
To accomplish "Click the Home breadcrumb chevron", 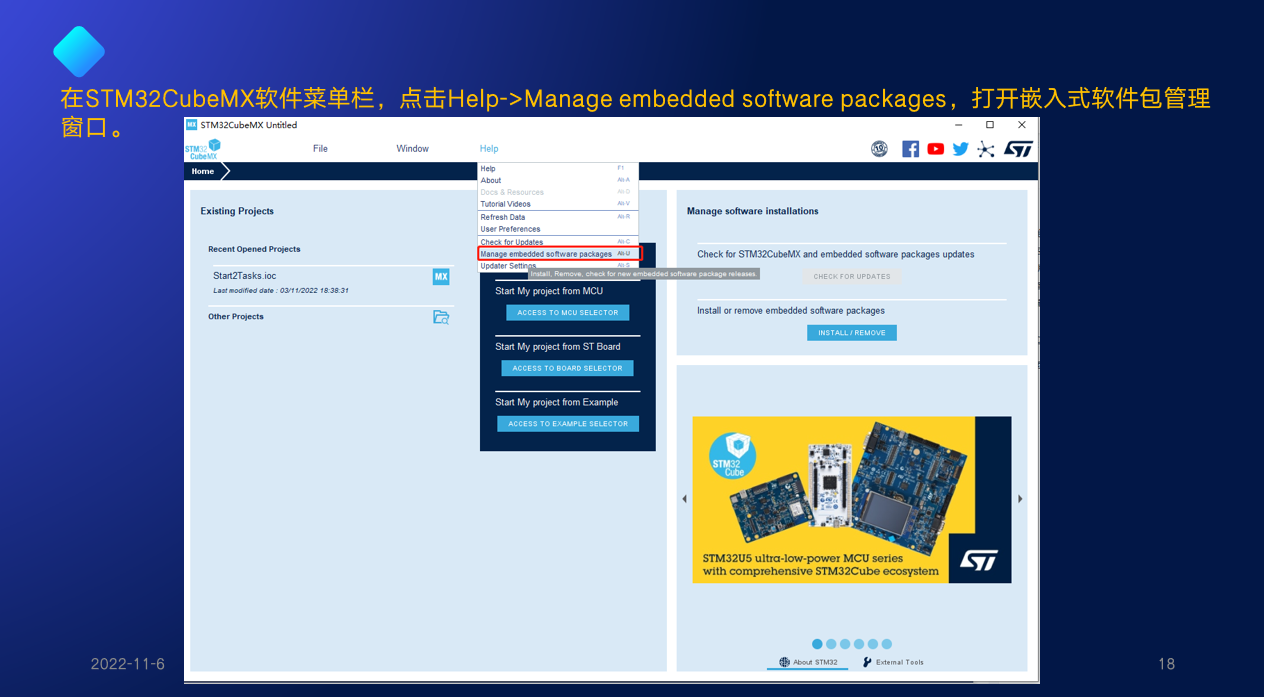I will 224,171.
